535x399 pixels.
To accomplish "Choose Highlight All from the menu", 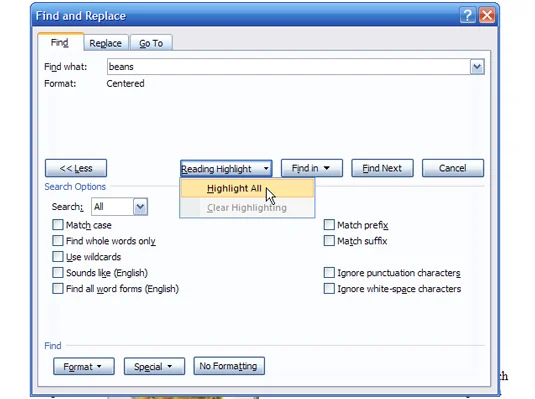I will click(x=247, y=188).
